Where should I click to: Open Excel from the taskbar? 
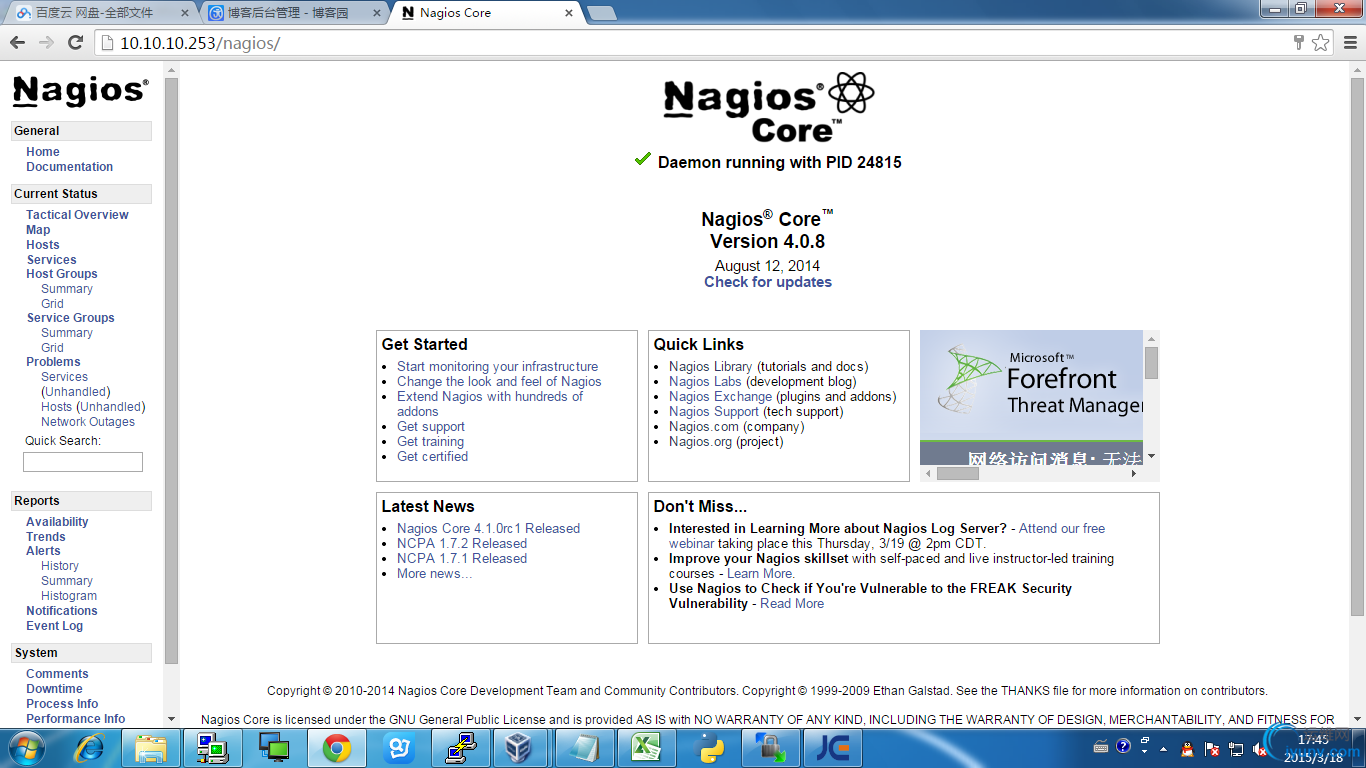pos(647,748)
